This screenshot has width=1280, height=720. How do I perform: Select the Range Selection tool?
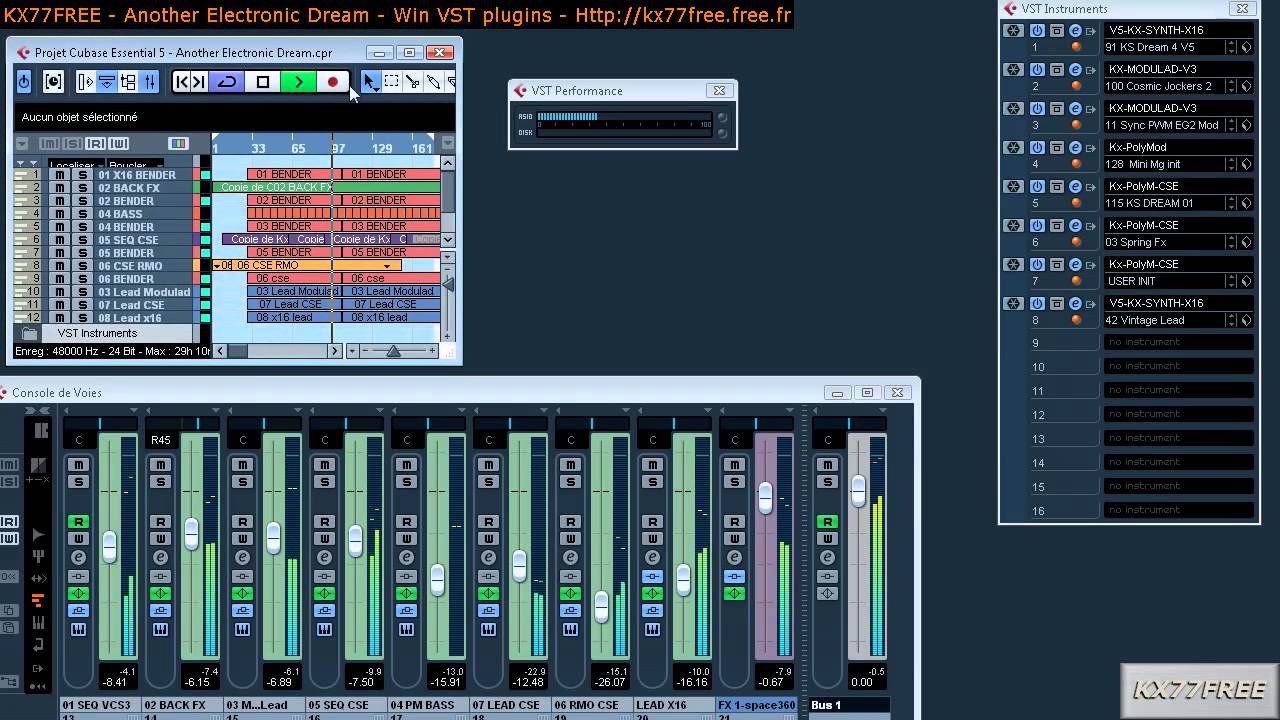pyautogui.click(x=392, y=82)
